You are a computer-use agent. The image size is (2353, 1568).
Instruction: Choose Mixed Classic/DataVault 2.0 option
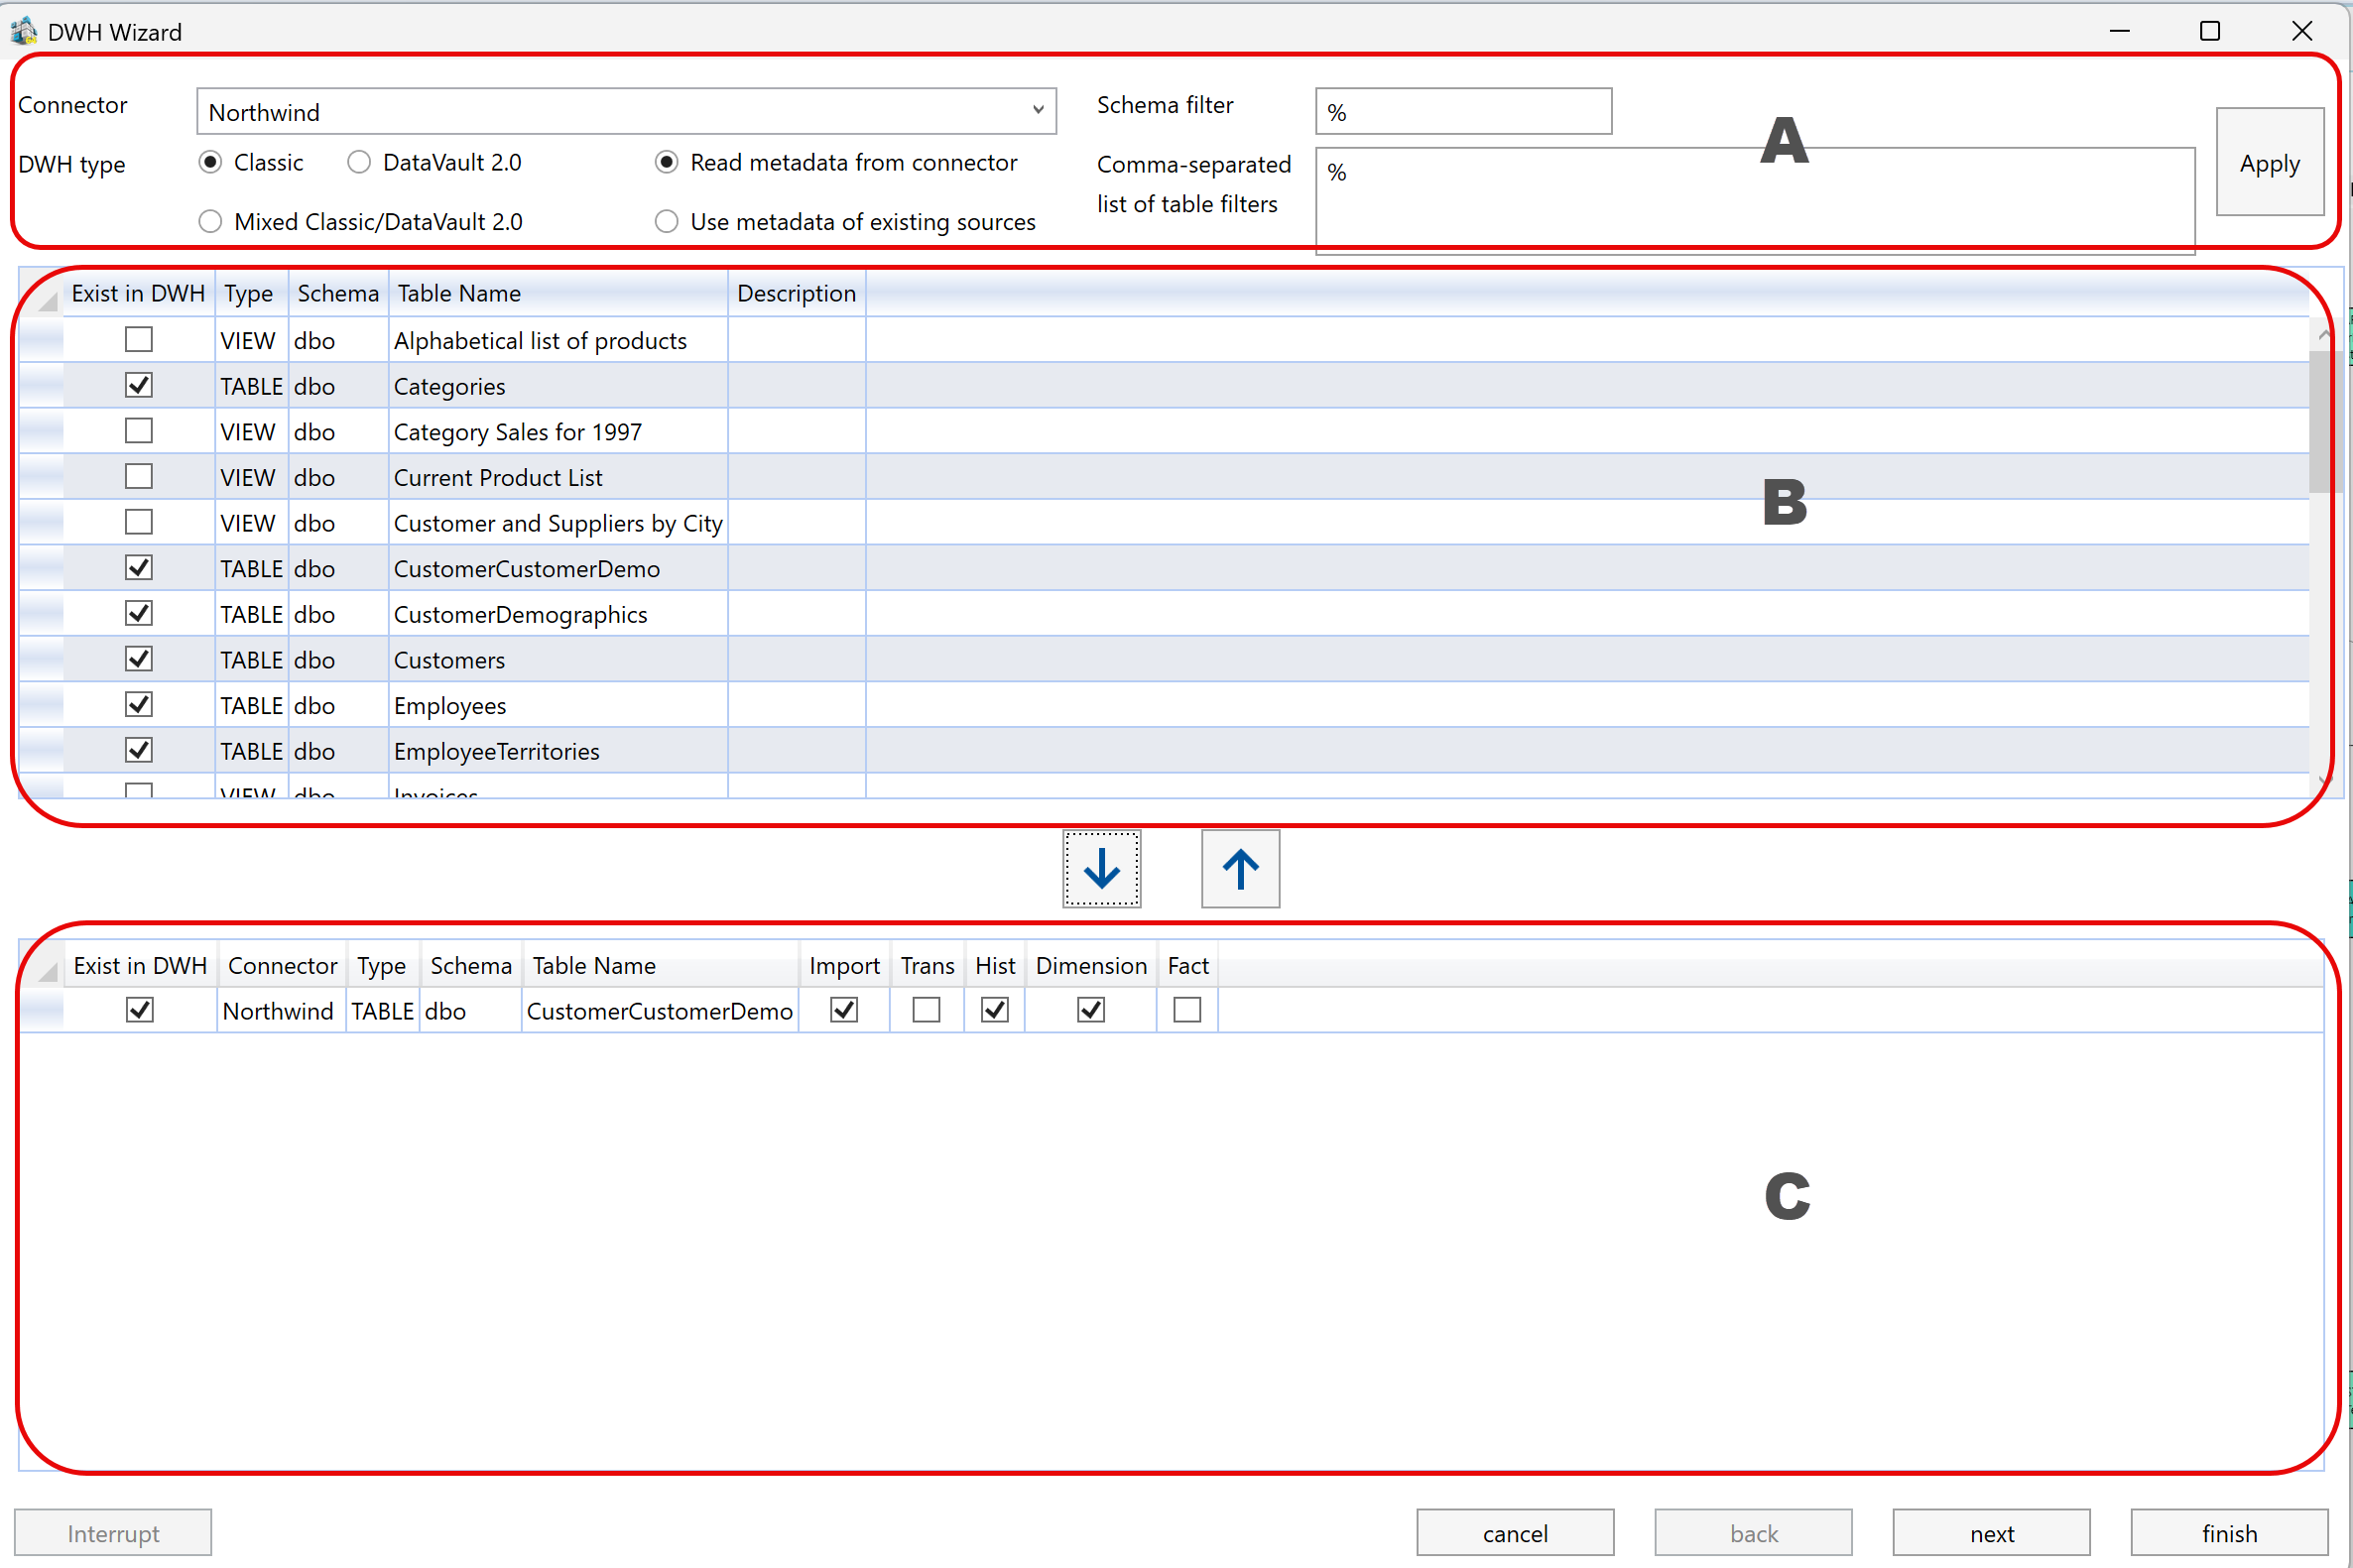tap(210, 221)
